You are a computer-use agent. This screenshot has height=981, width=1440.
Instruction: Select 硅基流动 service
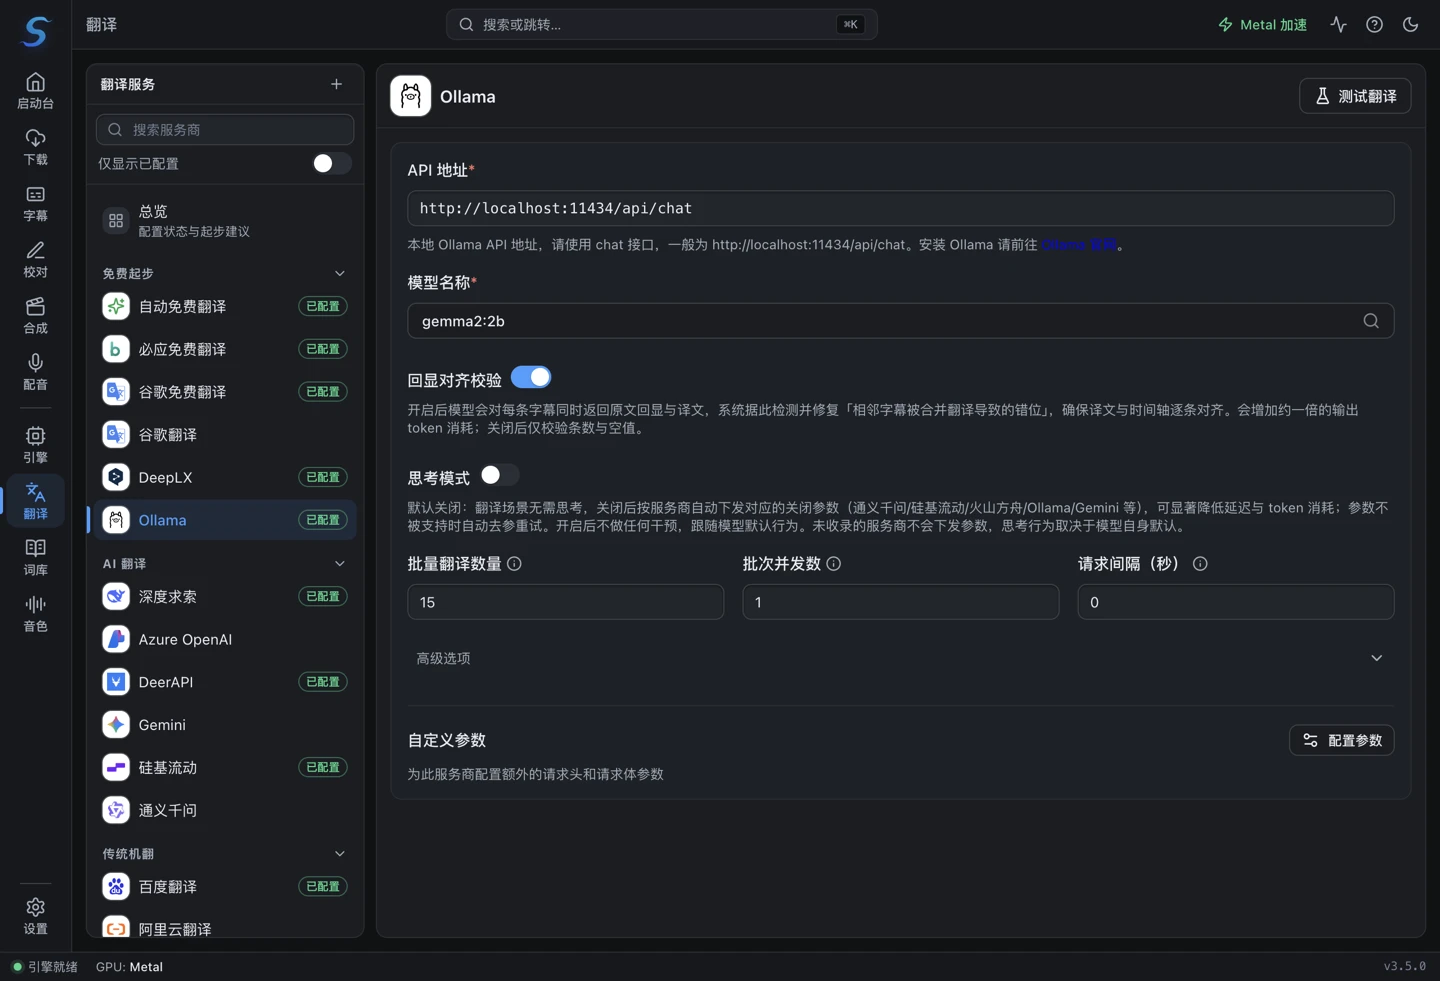coord(225,767)
